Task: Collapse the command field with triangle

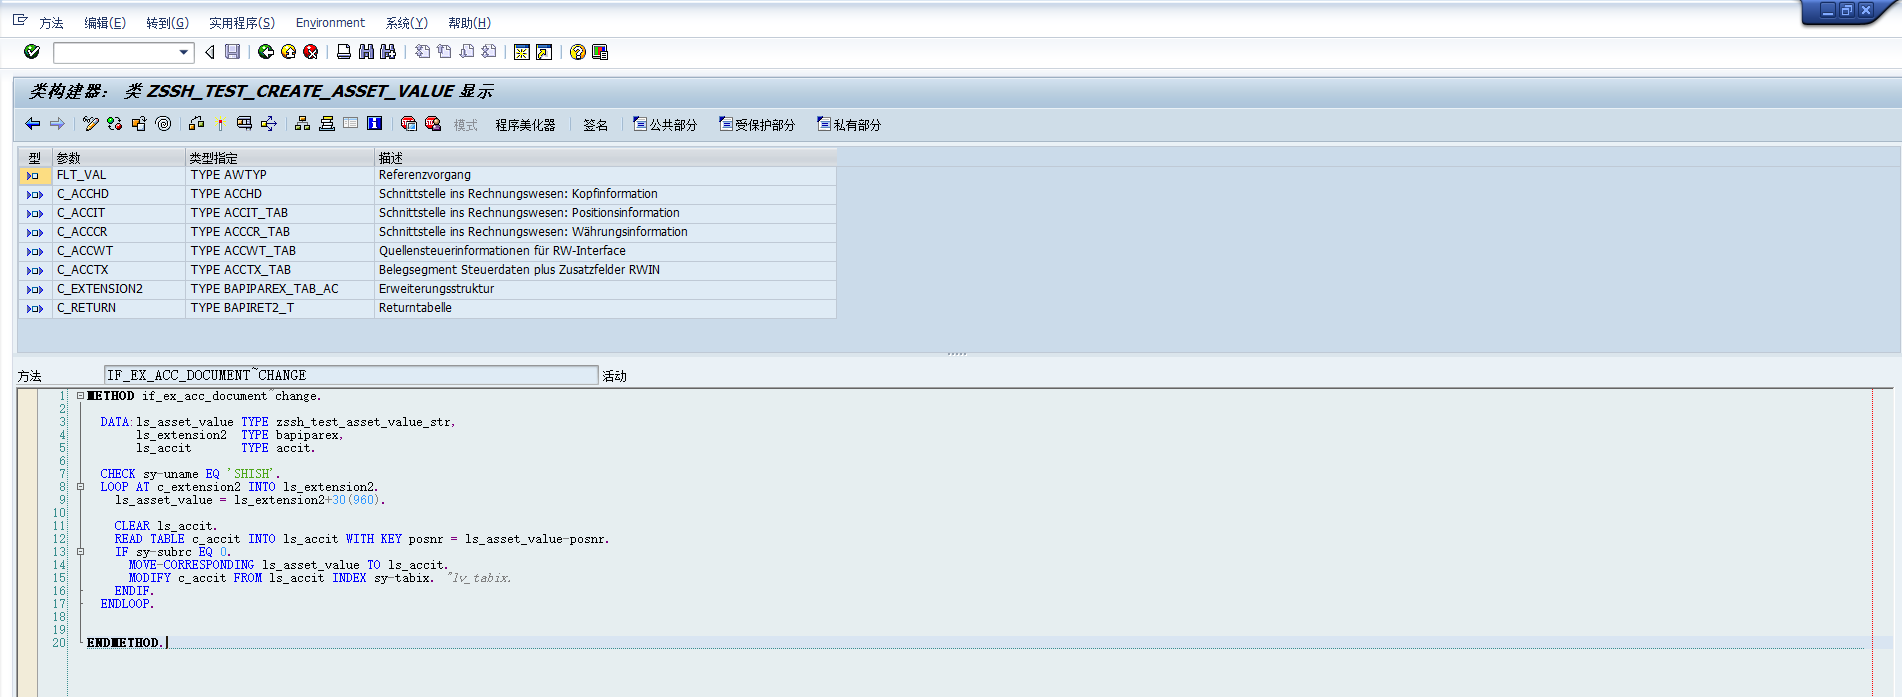Action: [x=210, y=52]
